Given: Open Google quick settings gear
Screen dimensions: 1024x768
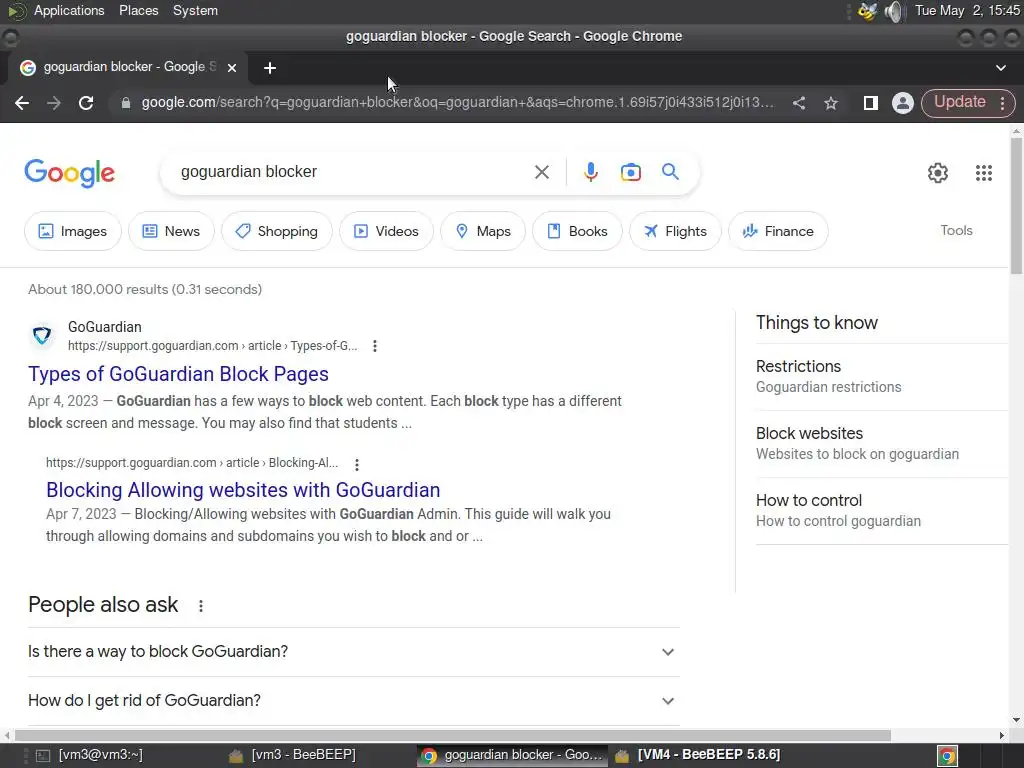Looking at the screenshot, I should [x=938, y=173].
